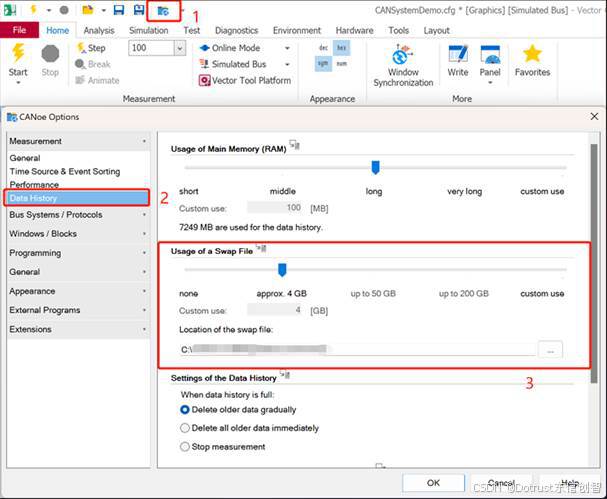Open Vector Tool Platform
607x499 pixels.
[x=245, y=81]
